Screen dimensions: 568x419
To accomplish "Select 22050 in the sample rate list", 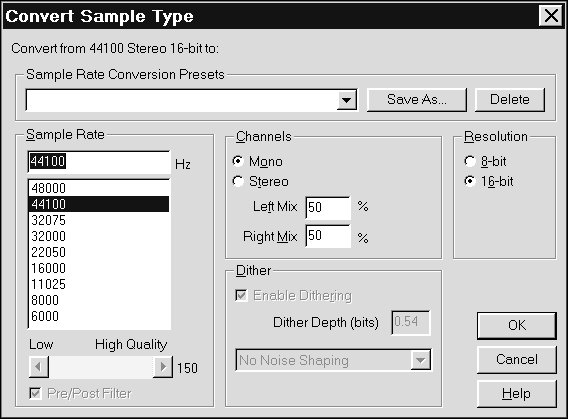I will point(99,252).
